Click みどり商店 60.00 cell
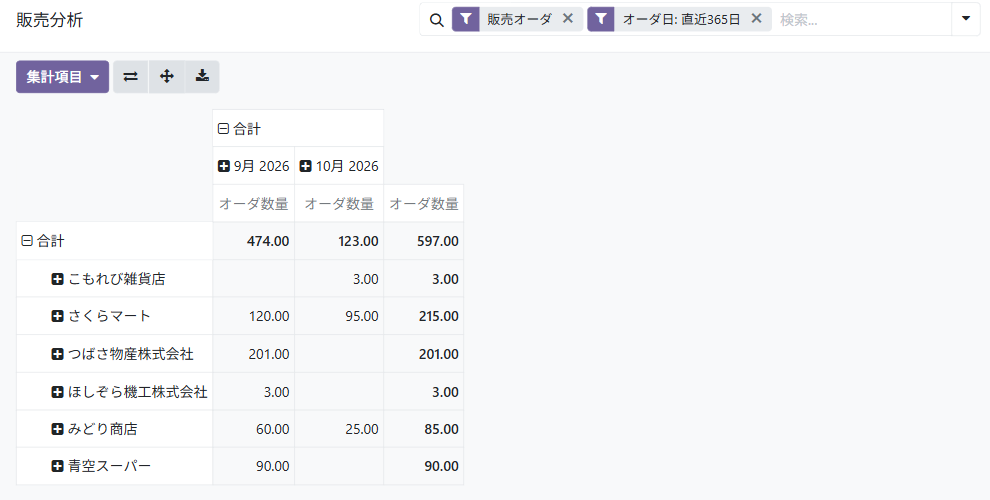This screenshot has height=500, width=990. tap(253, 429)
